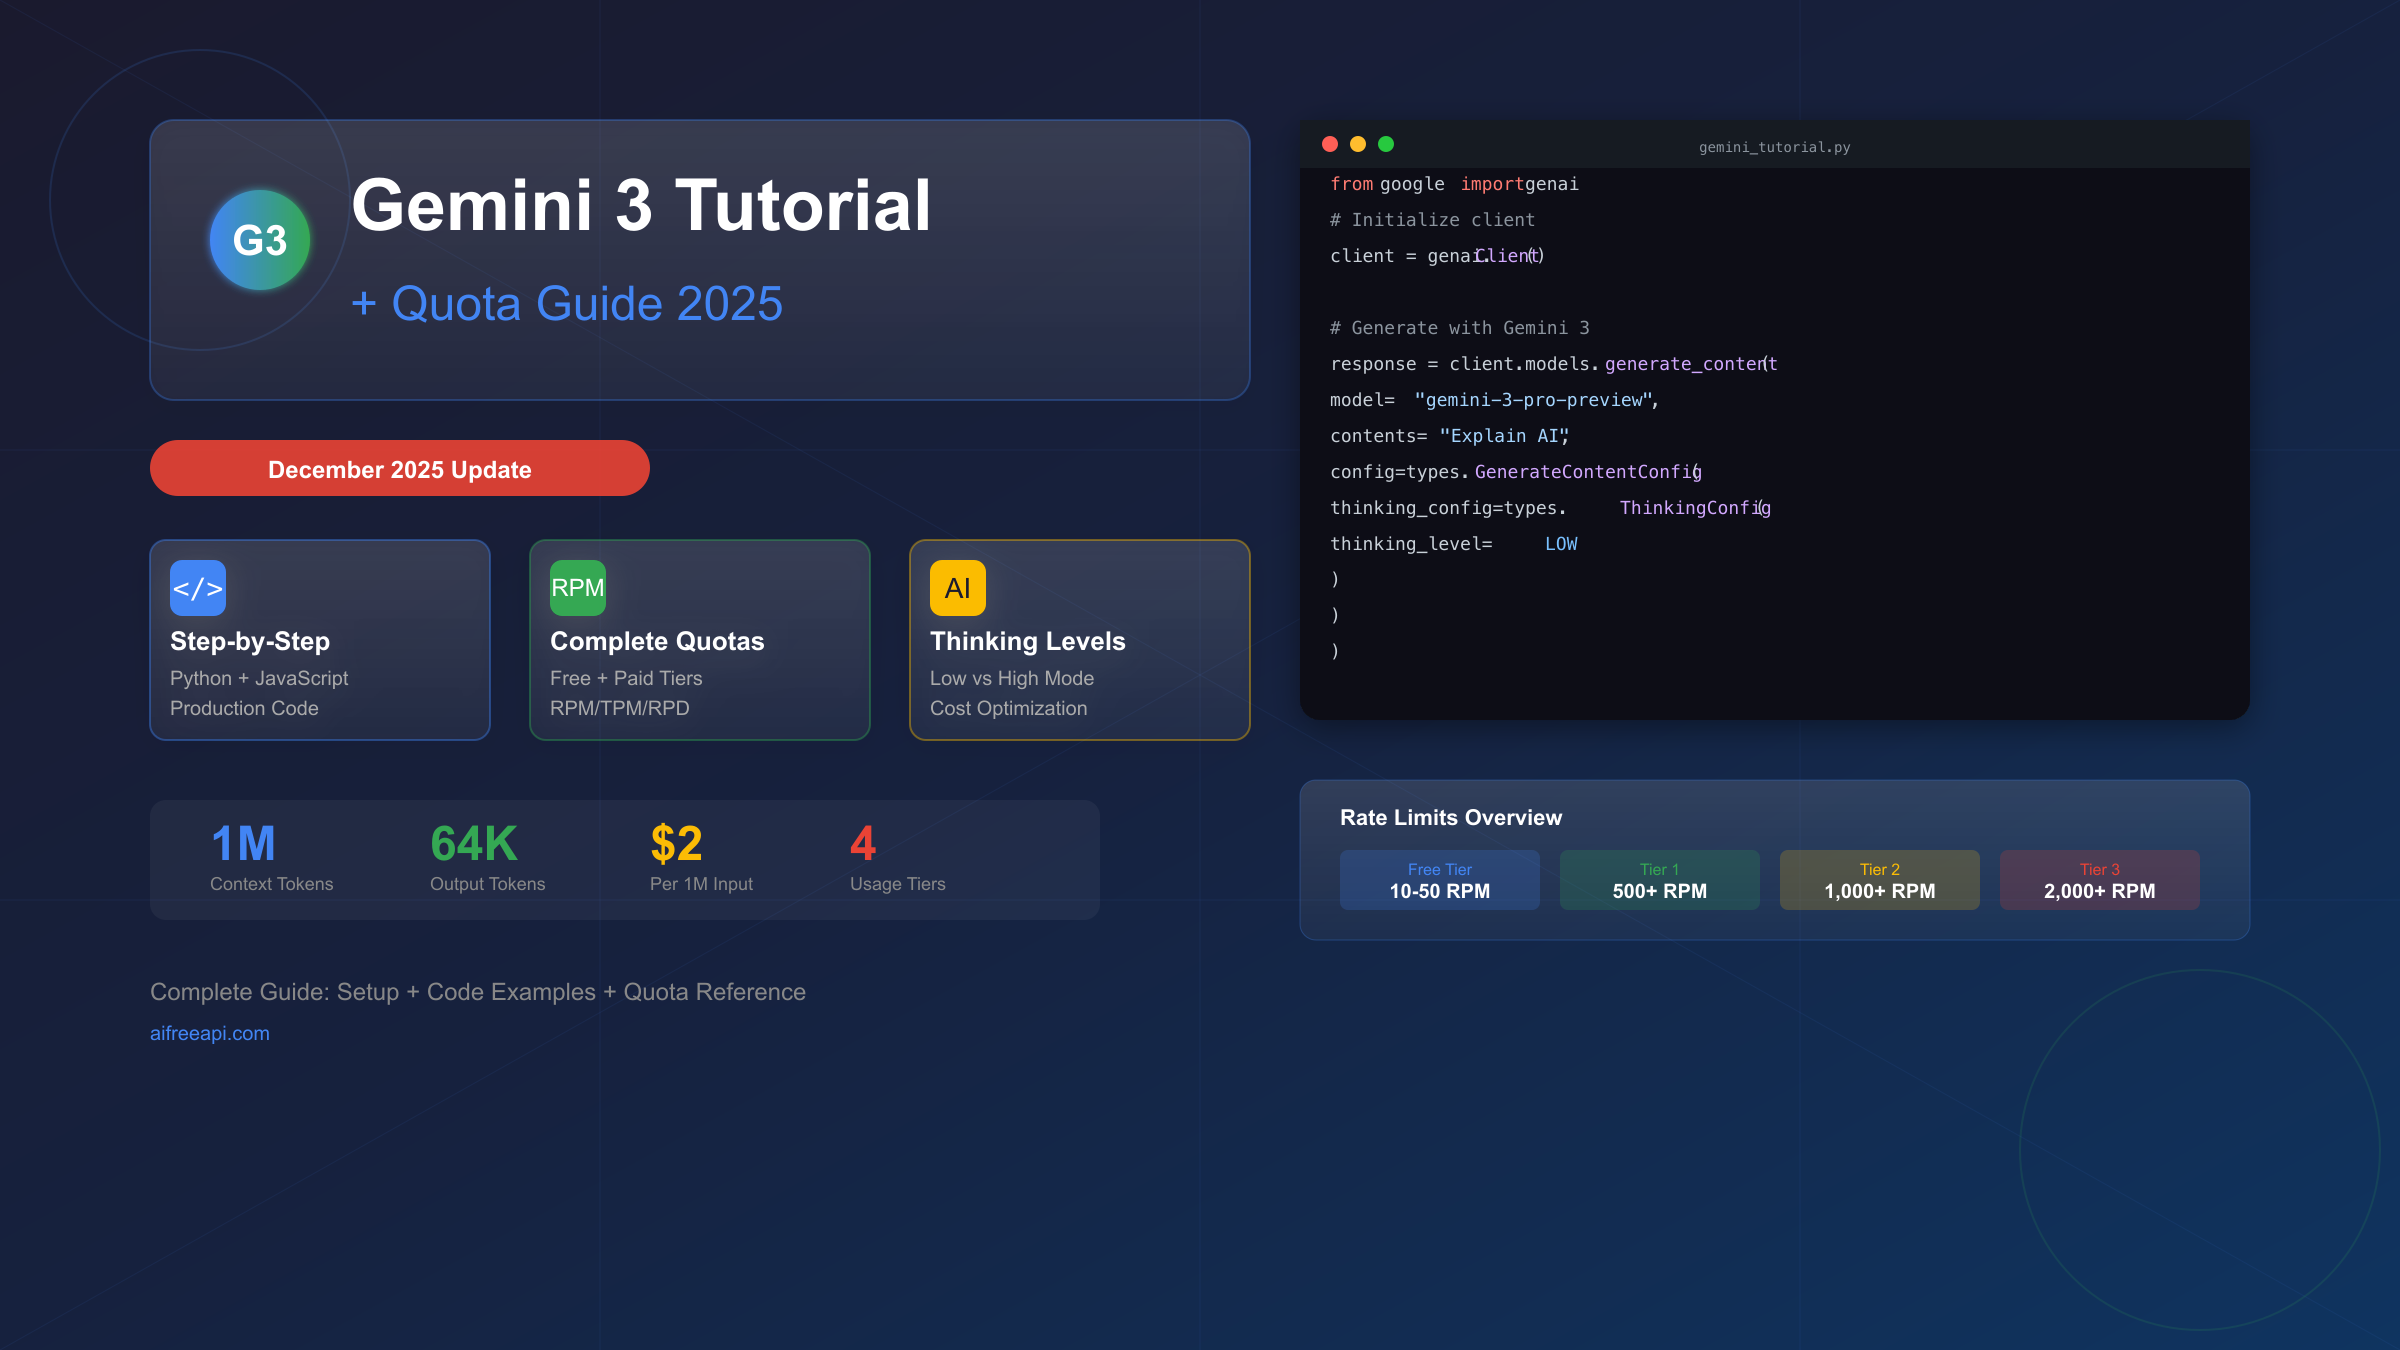Select the thinking_level LOW value in code
2400x1350 pixels.
(1561, 543)
